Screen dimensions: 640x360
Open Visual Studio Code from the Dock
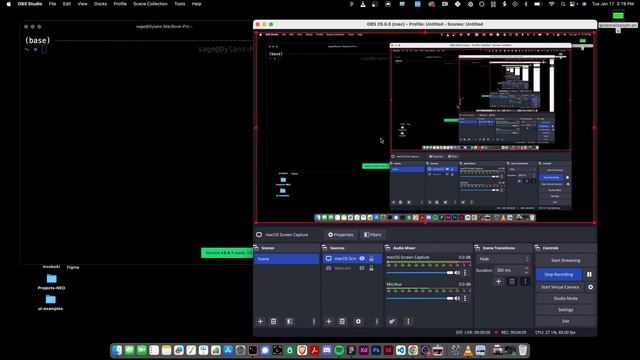pyautogui.click(x=400, y=350)
